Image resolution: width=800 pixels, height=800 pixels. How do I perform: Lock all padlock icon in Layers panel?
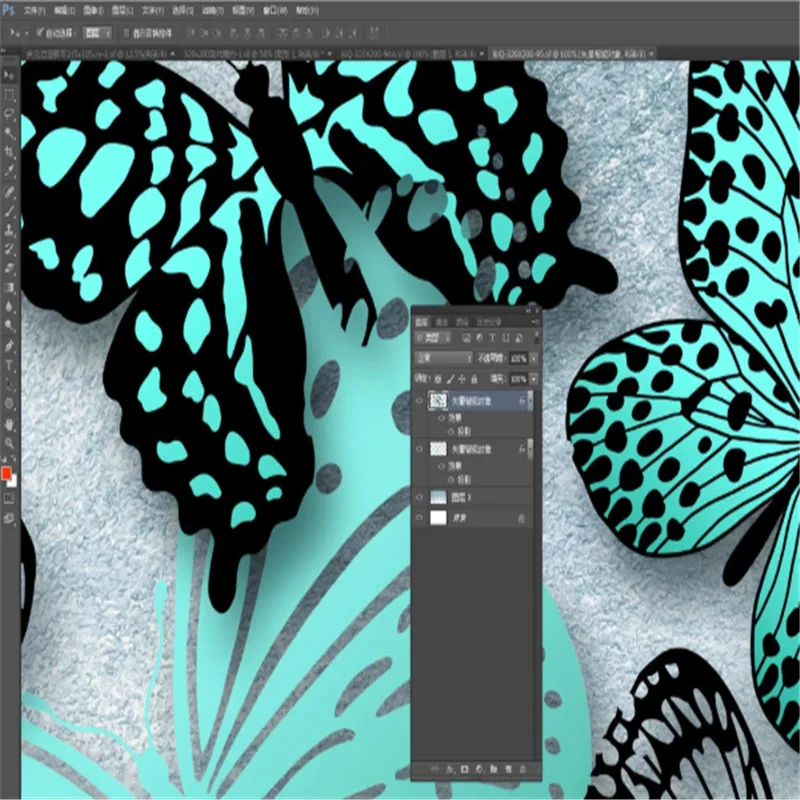pos(474,379)
